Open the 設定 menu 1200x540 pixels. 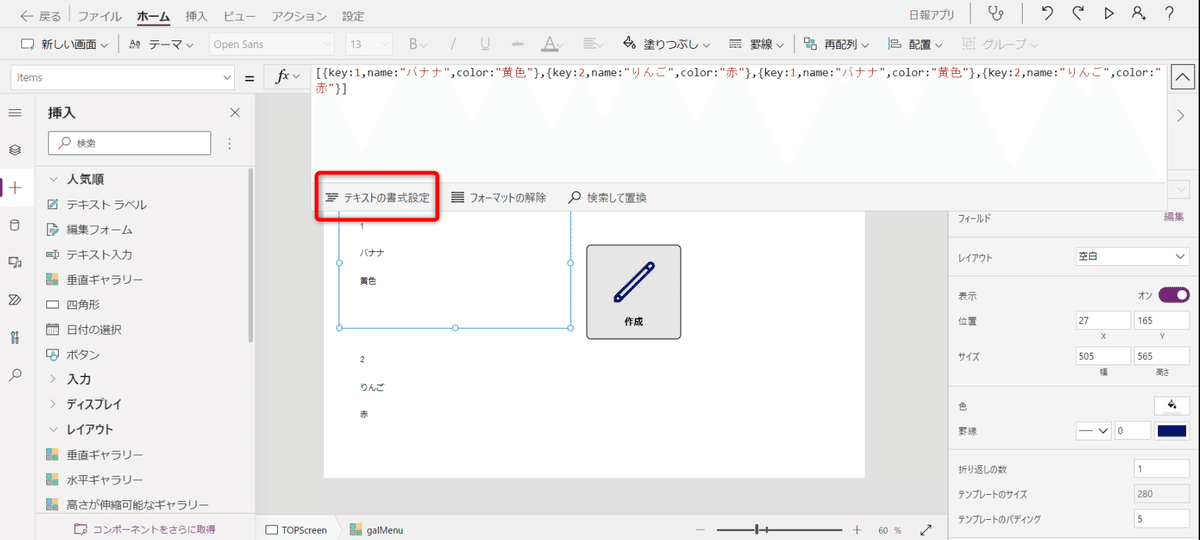pos(353,17)
